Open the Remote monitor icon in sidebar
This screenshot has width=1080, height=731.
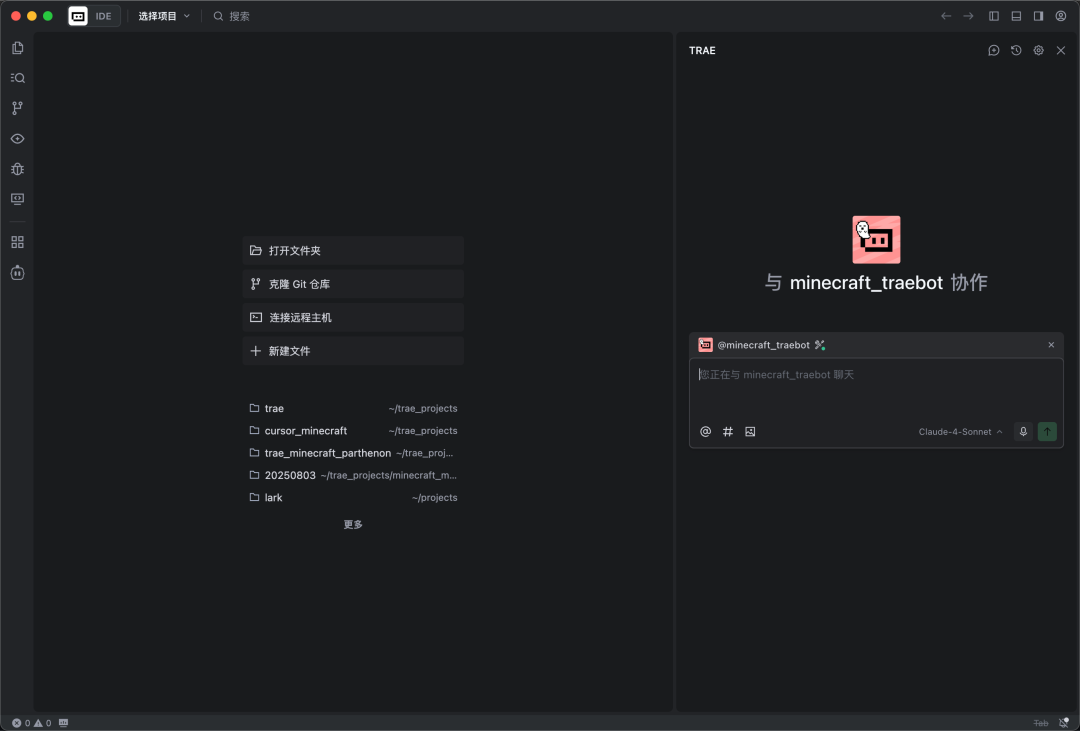[18, 199]
